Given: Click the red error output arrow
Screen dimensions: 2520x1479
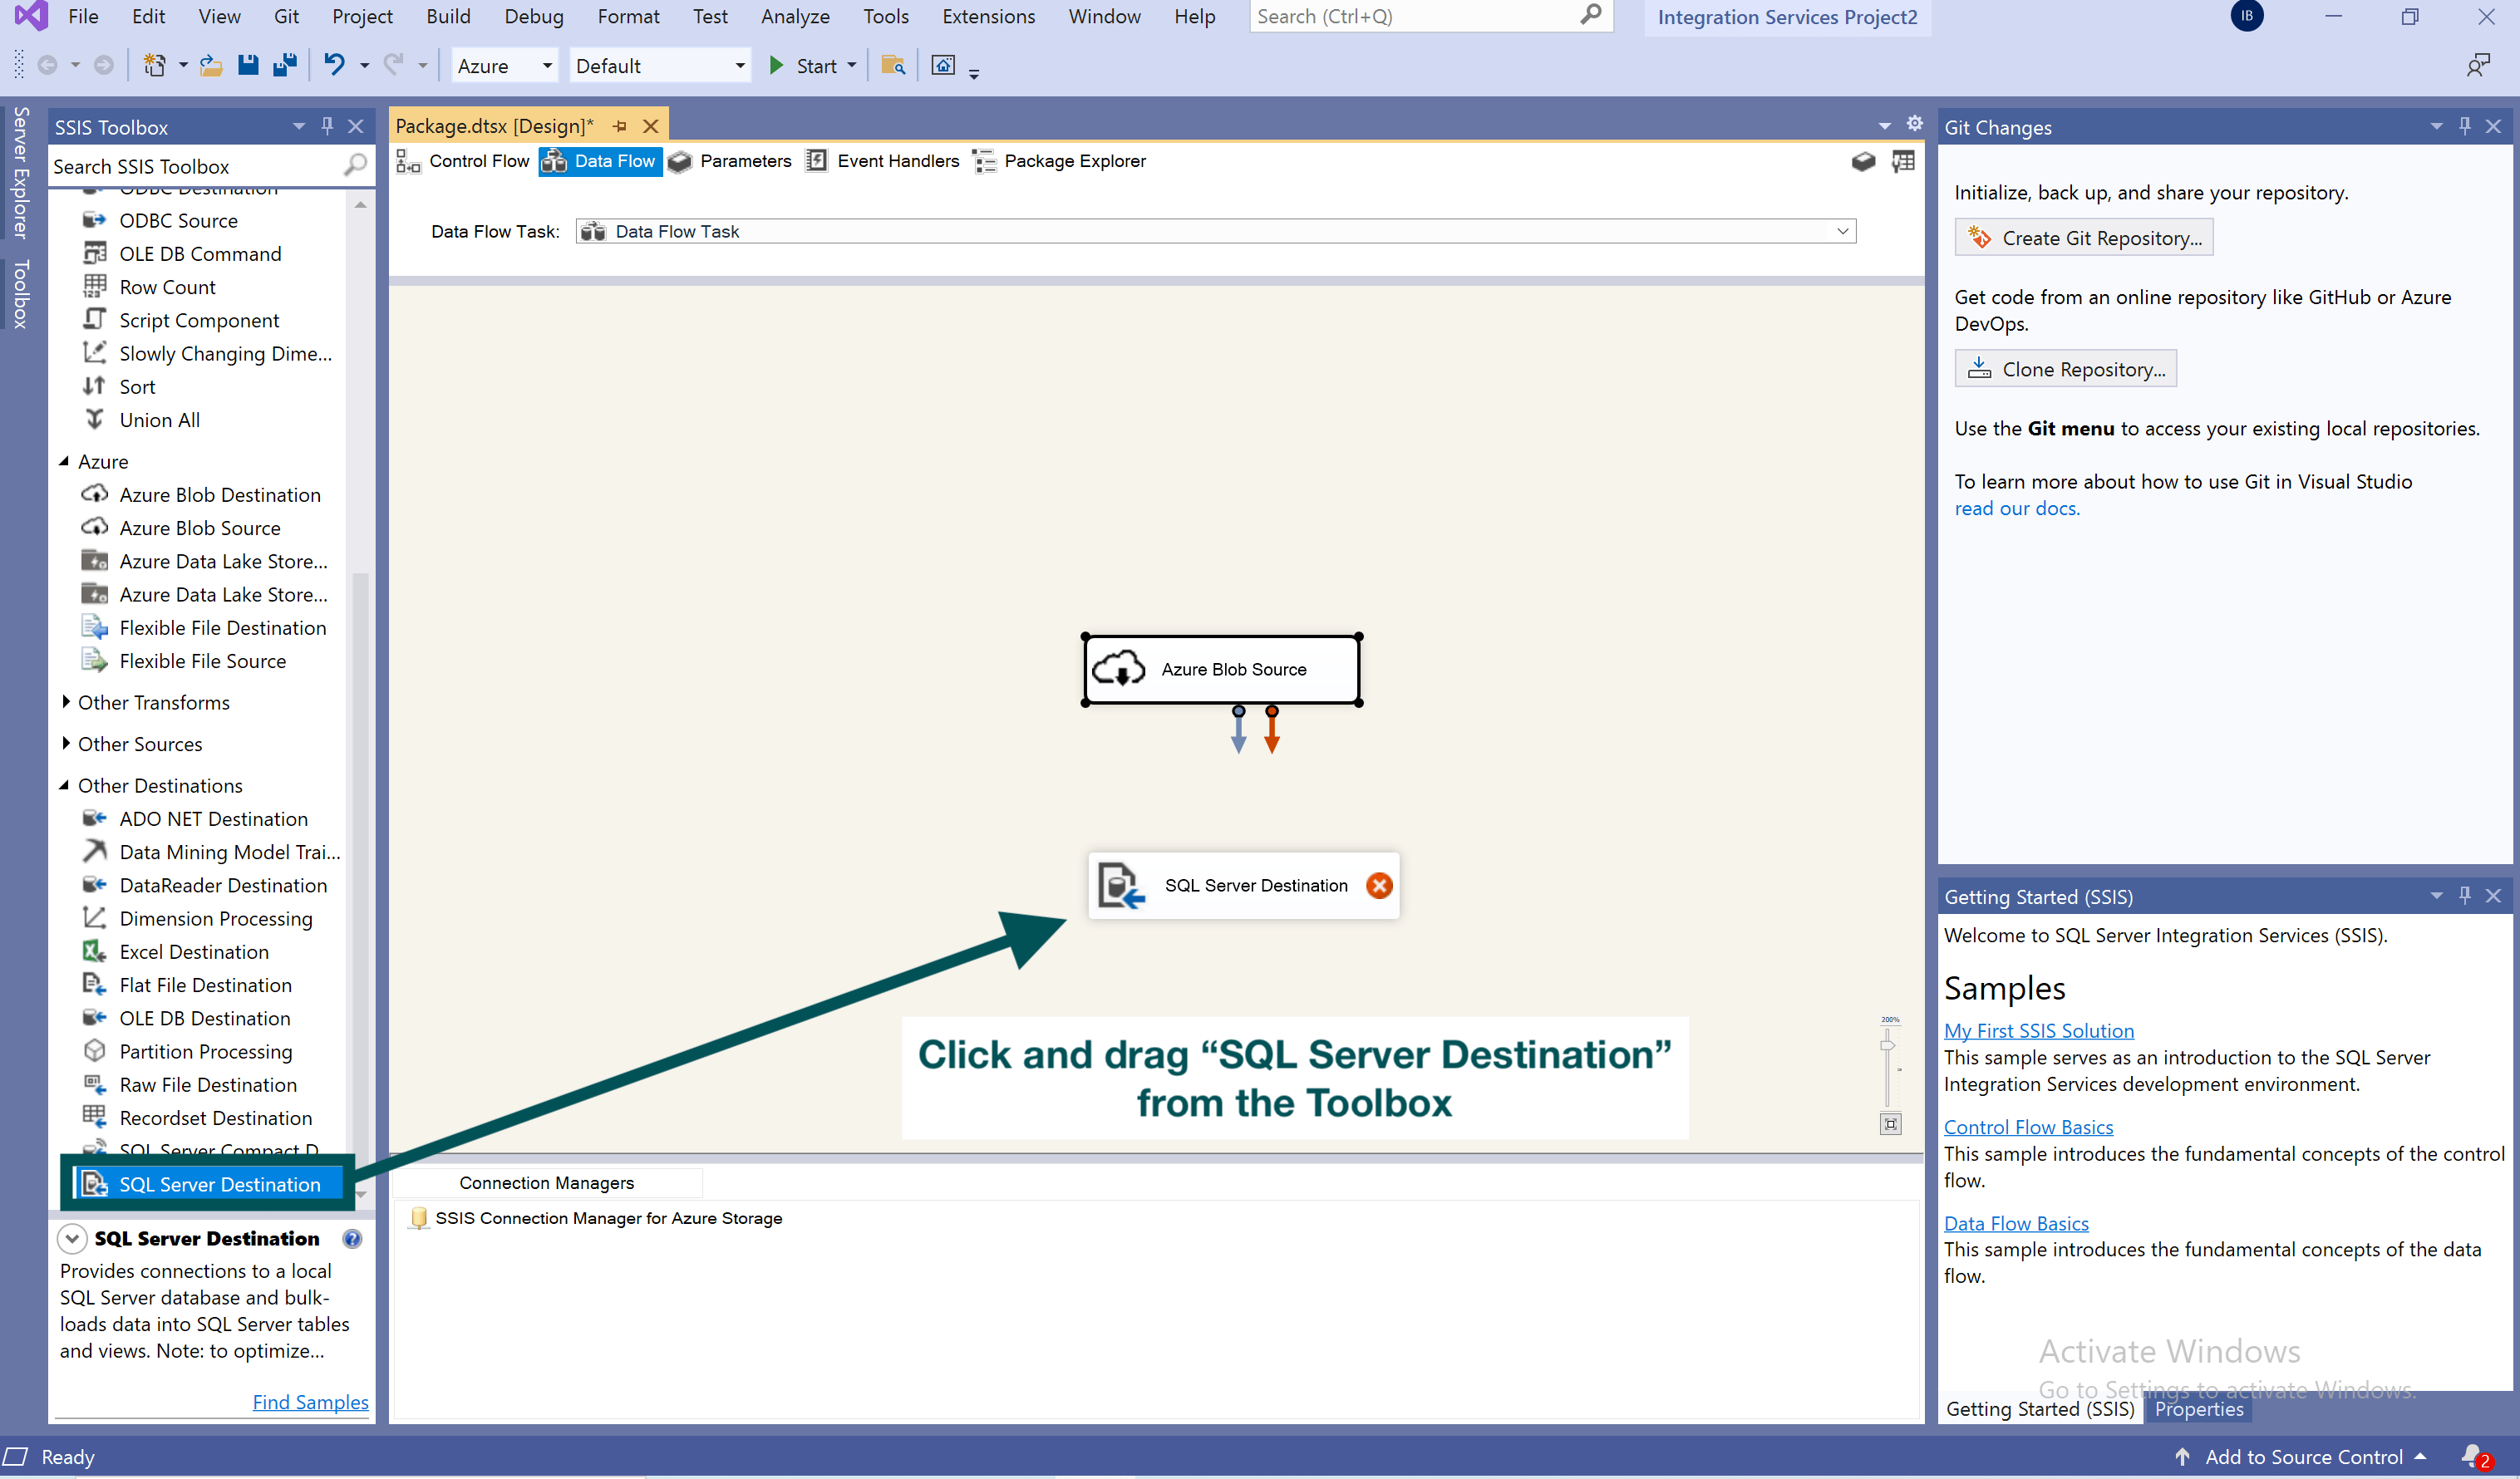Looking at the screenshot, I should 1272,730.
